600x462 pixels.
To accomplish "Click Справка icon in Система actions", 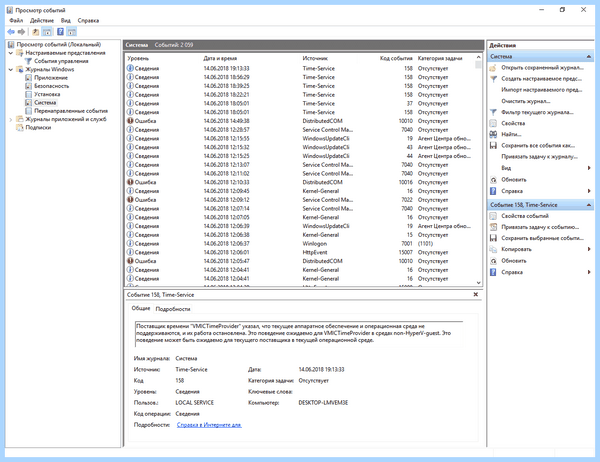I will tap(493, 191).
